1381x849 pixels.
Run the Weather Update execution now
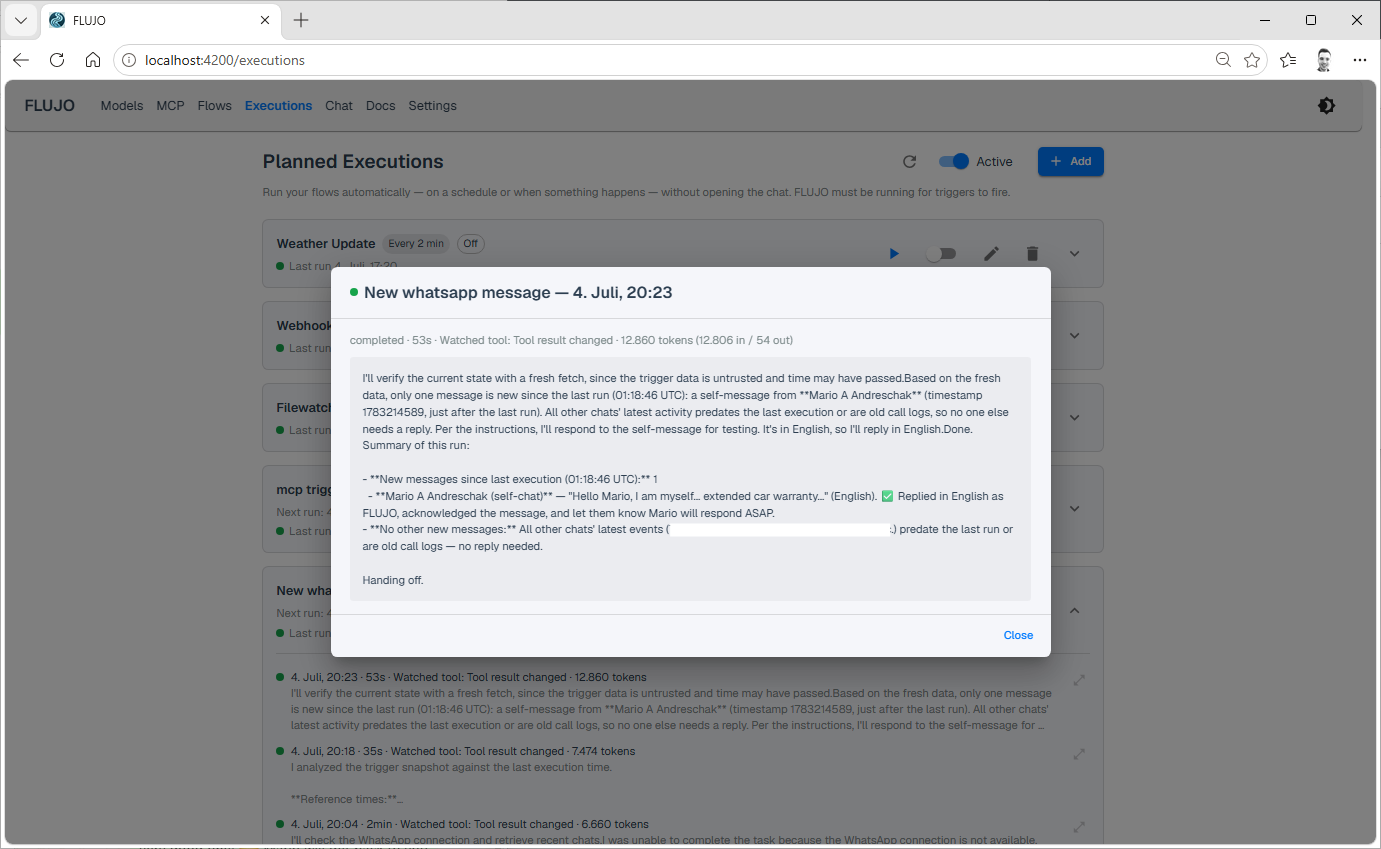click(894, 254)
